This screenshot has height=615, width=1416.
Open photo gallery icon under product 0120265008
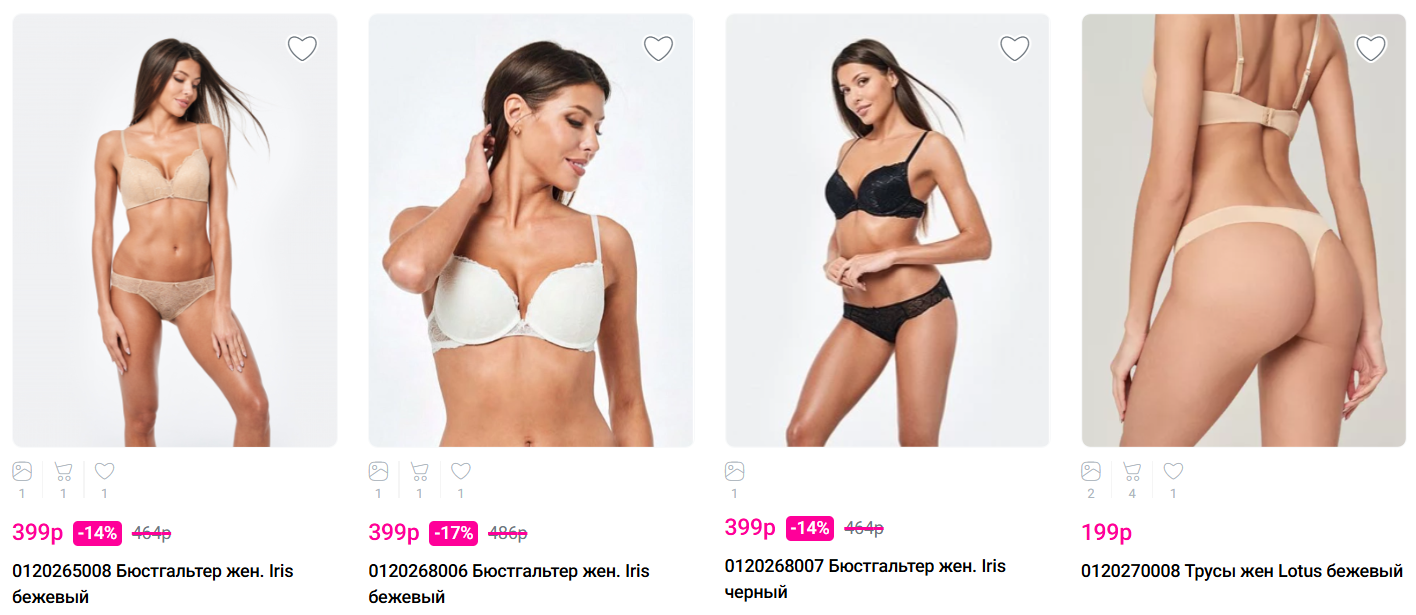(x=22, y=471)
